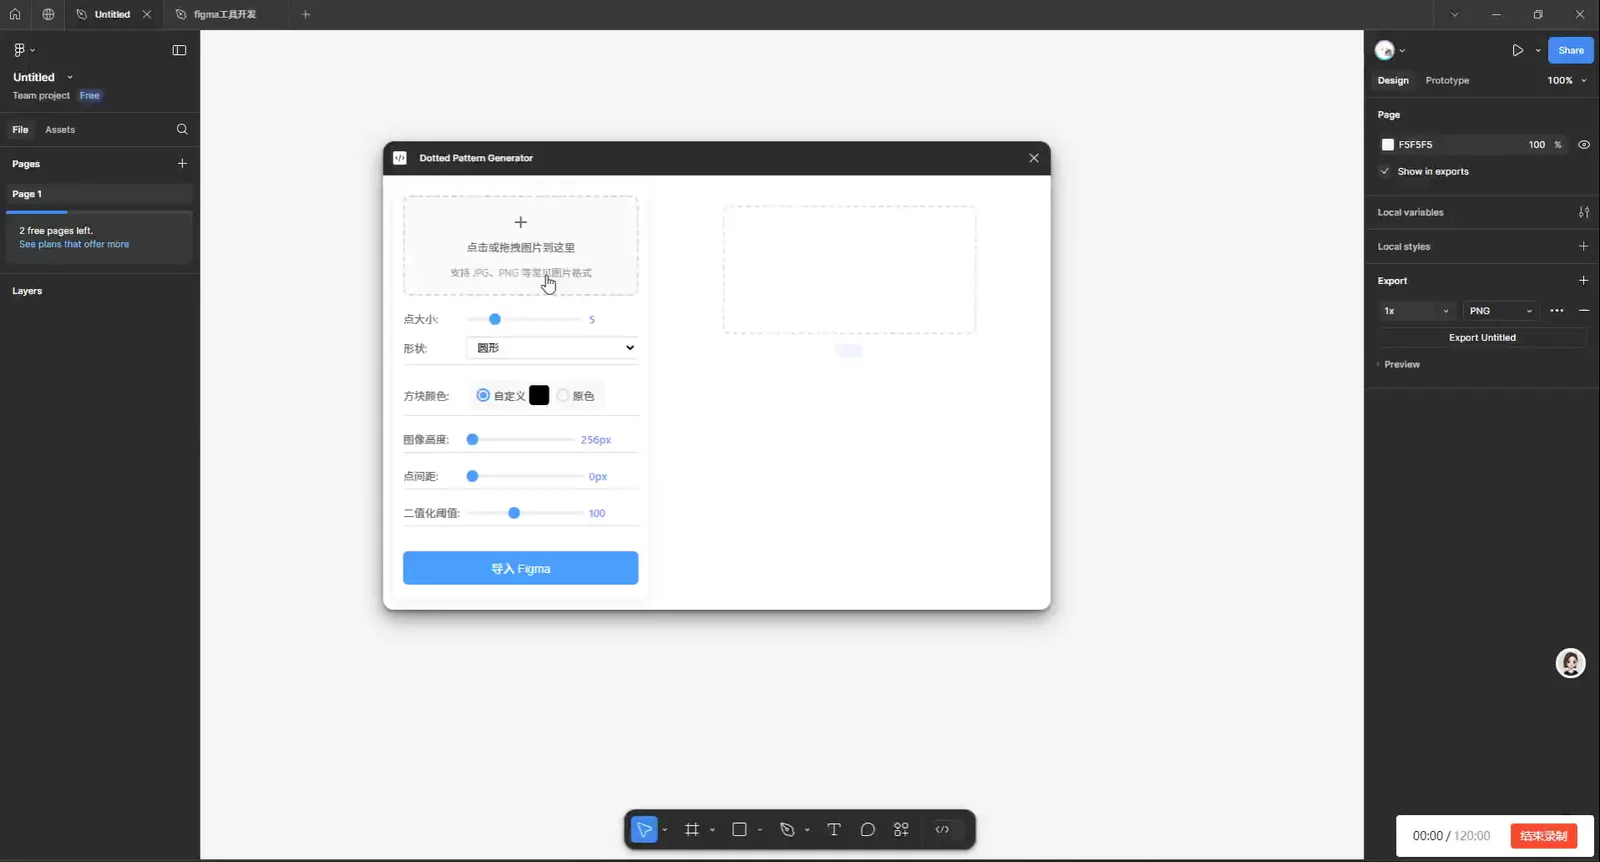Image resolution: width=1600 pixels, height=862 pixels.
Task: Select the Comment tool
Action: click(867, 829)
